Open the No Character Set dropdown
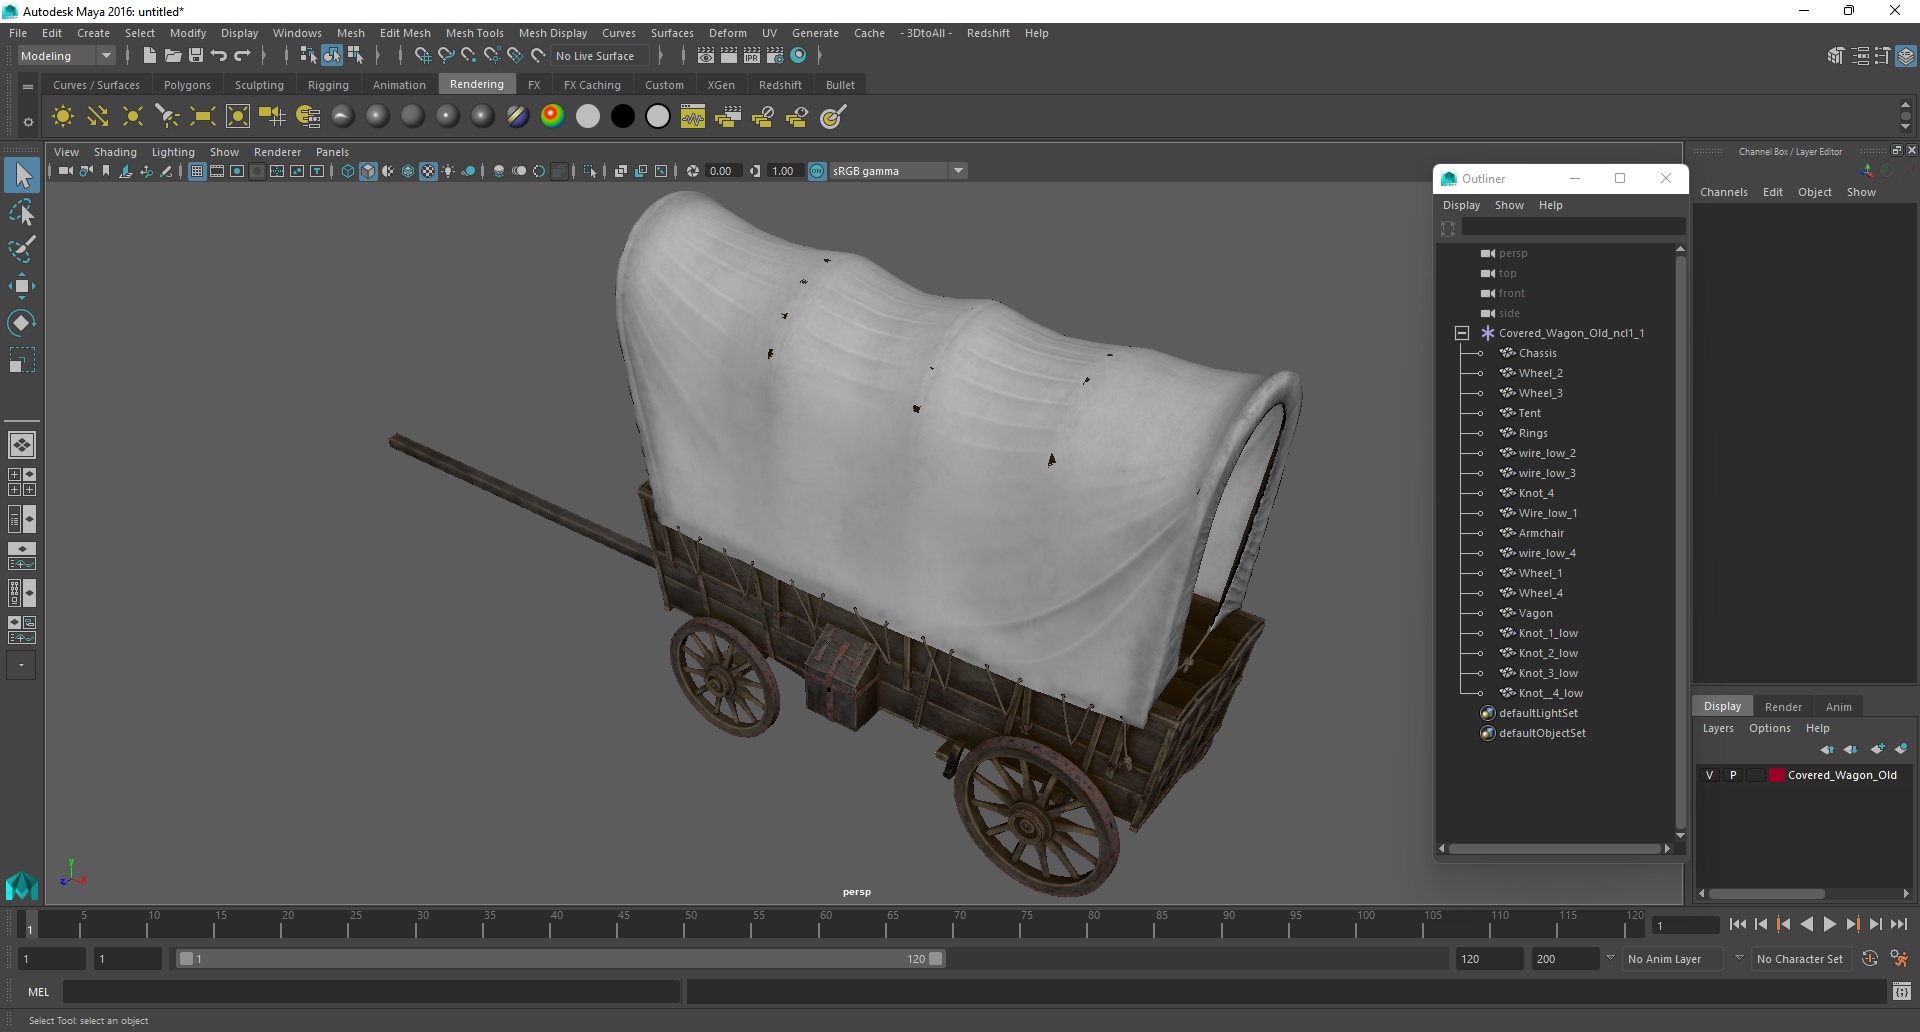1920x1032 pixels. tap(1800, 959)
